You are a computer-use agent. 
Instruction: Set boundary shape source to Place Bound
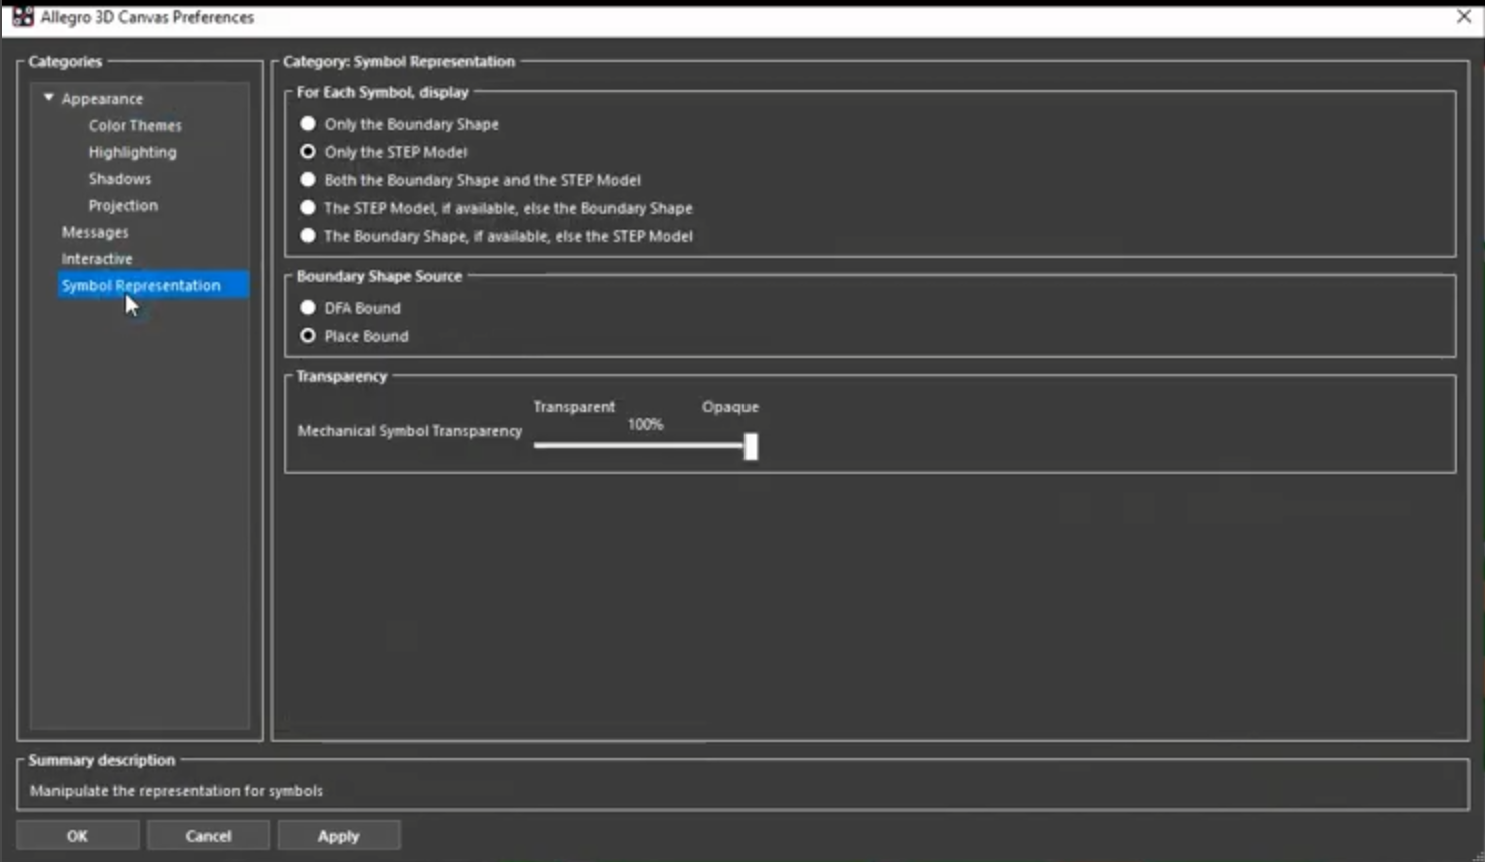pyautogui.click(x=308, y=336)
